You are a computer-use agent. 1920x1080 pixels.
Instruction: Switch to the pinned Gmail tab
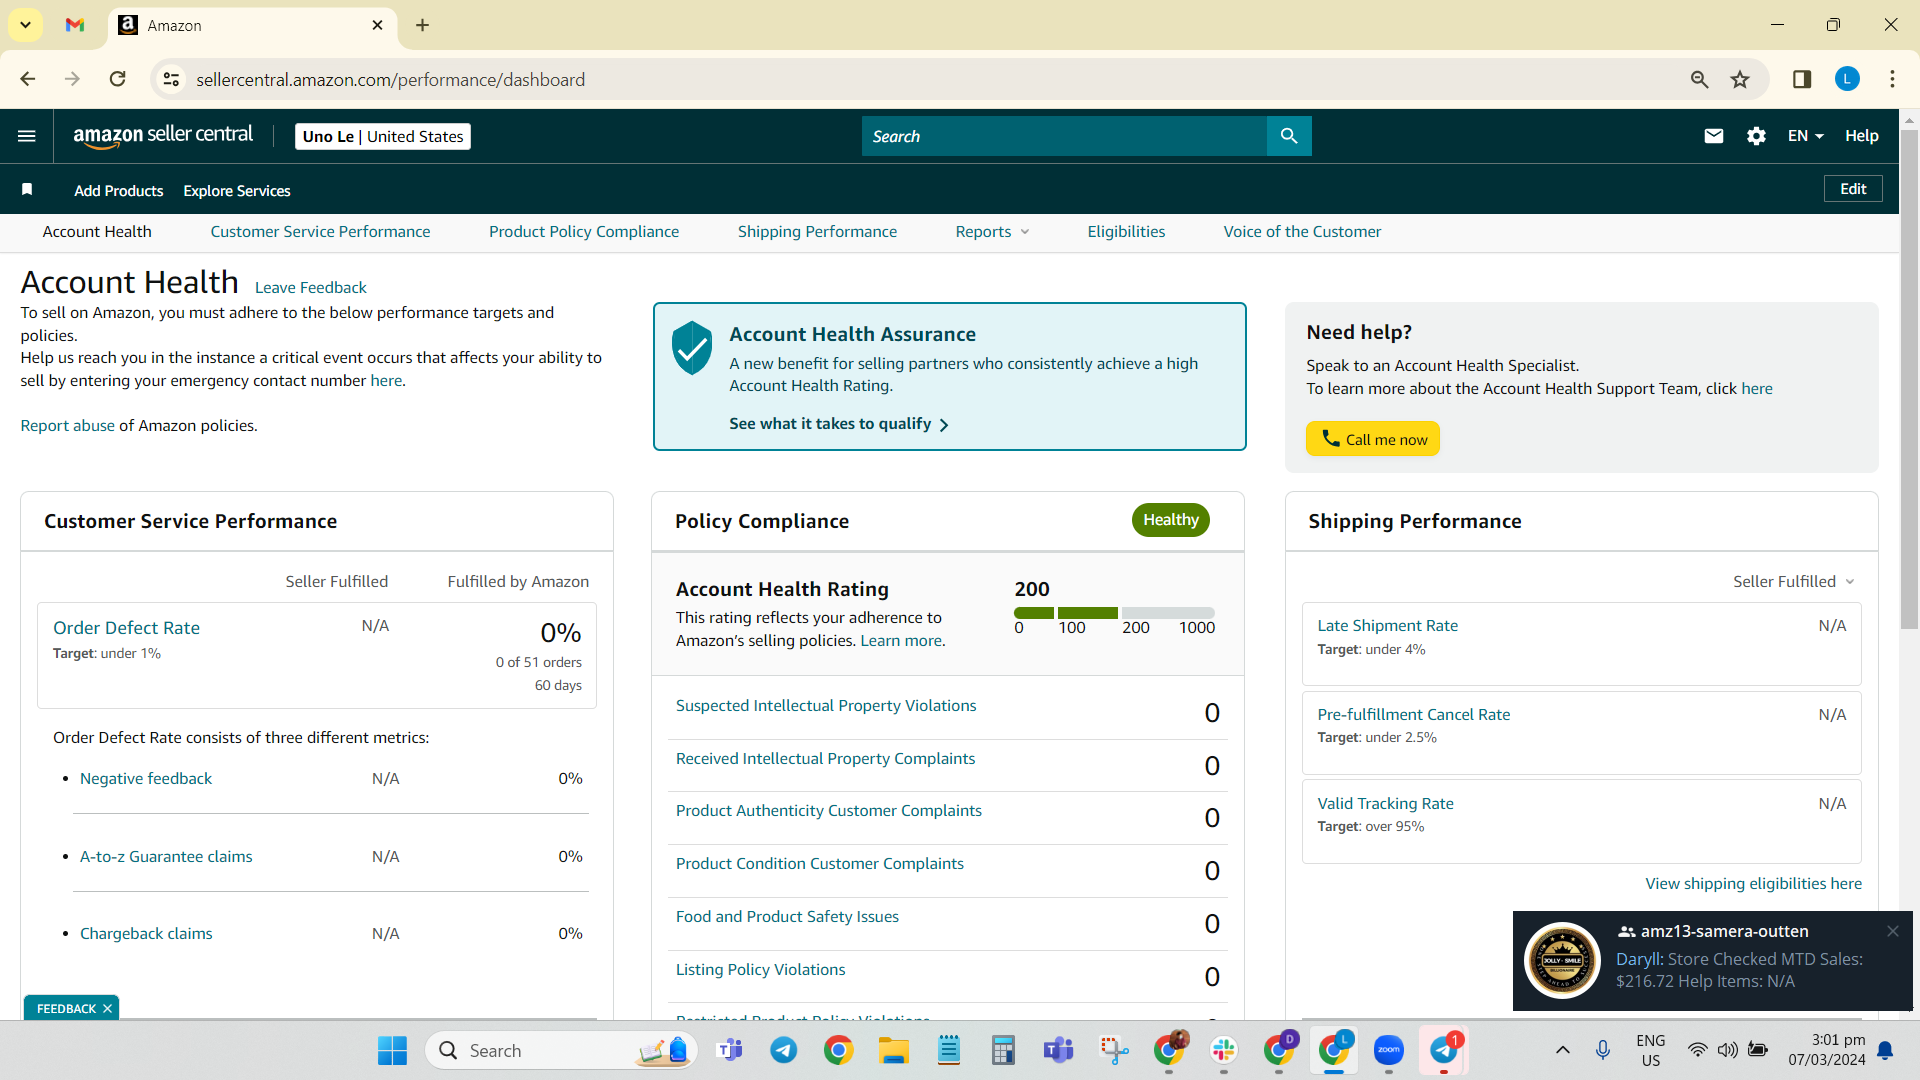(75, 25)
